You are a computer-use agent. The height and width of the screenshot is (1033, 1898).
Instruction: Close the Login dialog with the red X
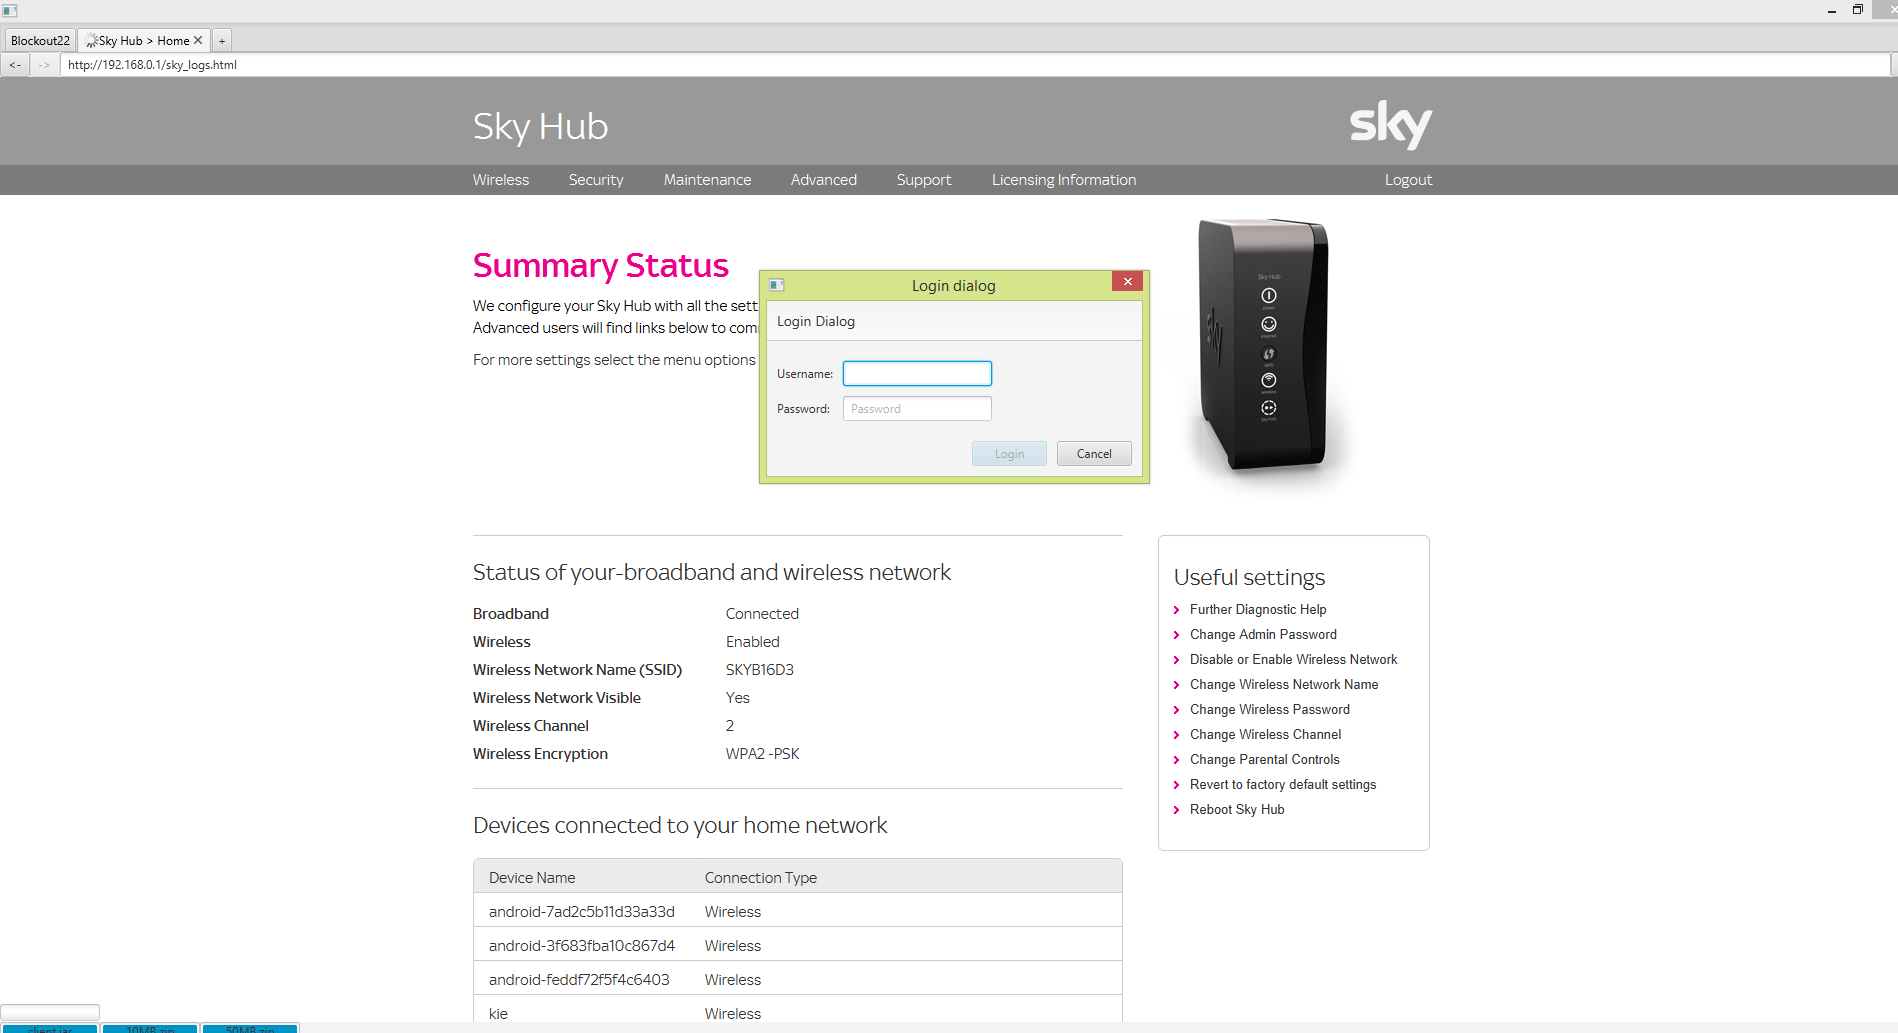click(1127, 281)
